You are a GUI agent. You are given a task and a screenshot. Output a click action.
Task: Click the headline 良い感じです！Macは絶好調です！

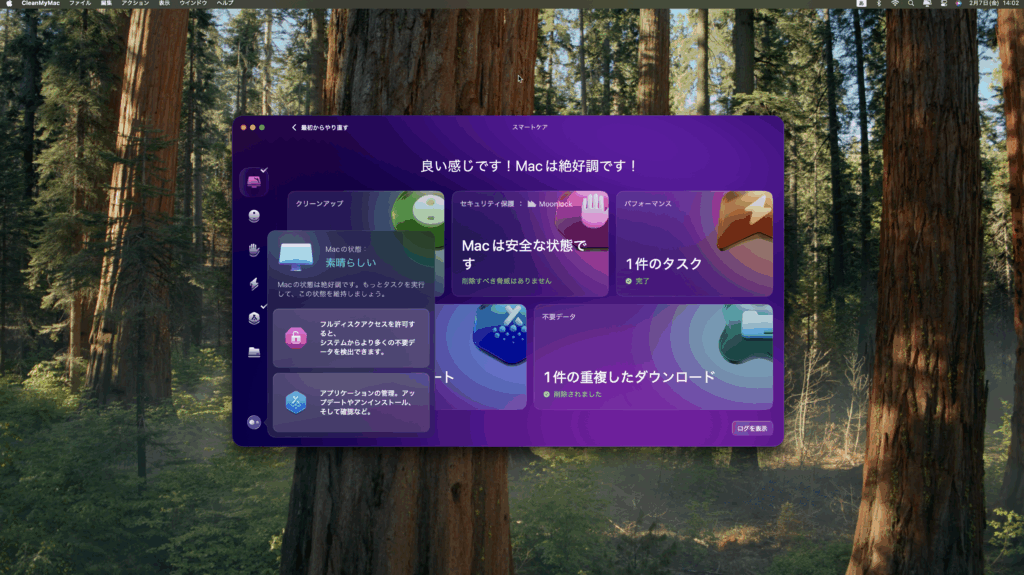pyautogui.click(x=530, y=166)
